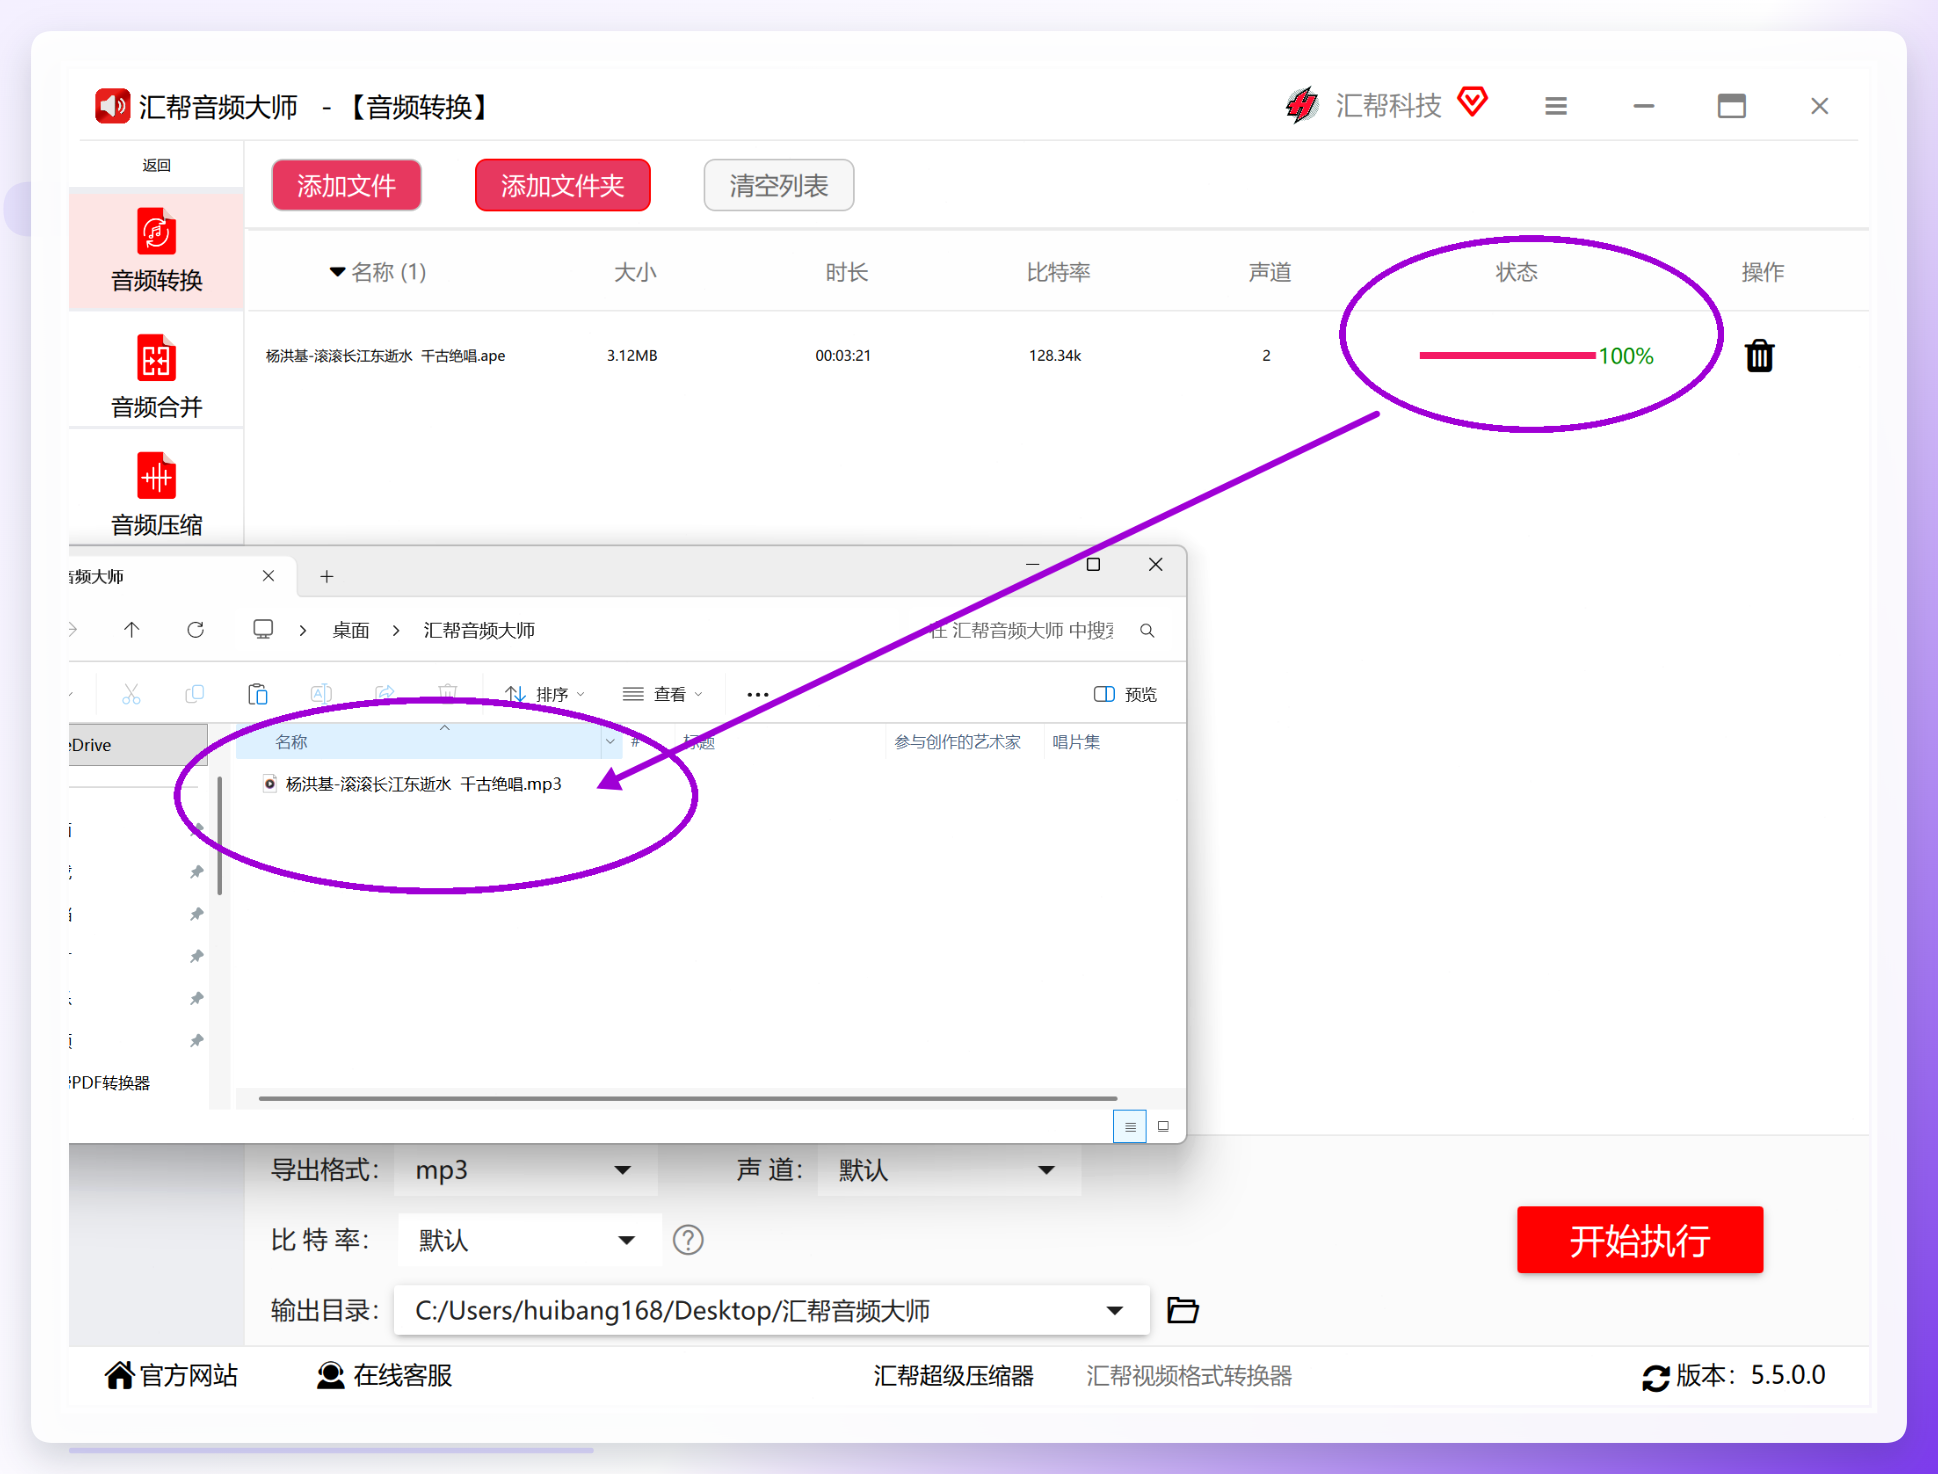Open the hamburger menu in the title bar

[x=1555, y=106]
